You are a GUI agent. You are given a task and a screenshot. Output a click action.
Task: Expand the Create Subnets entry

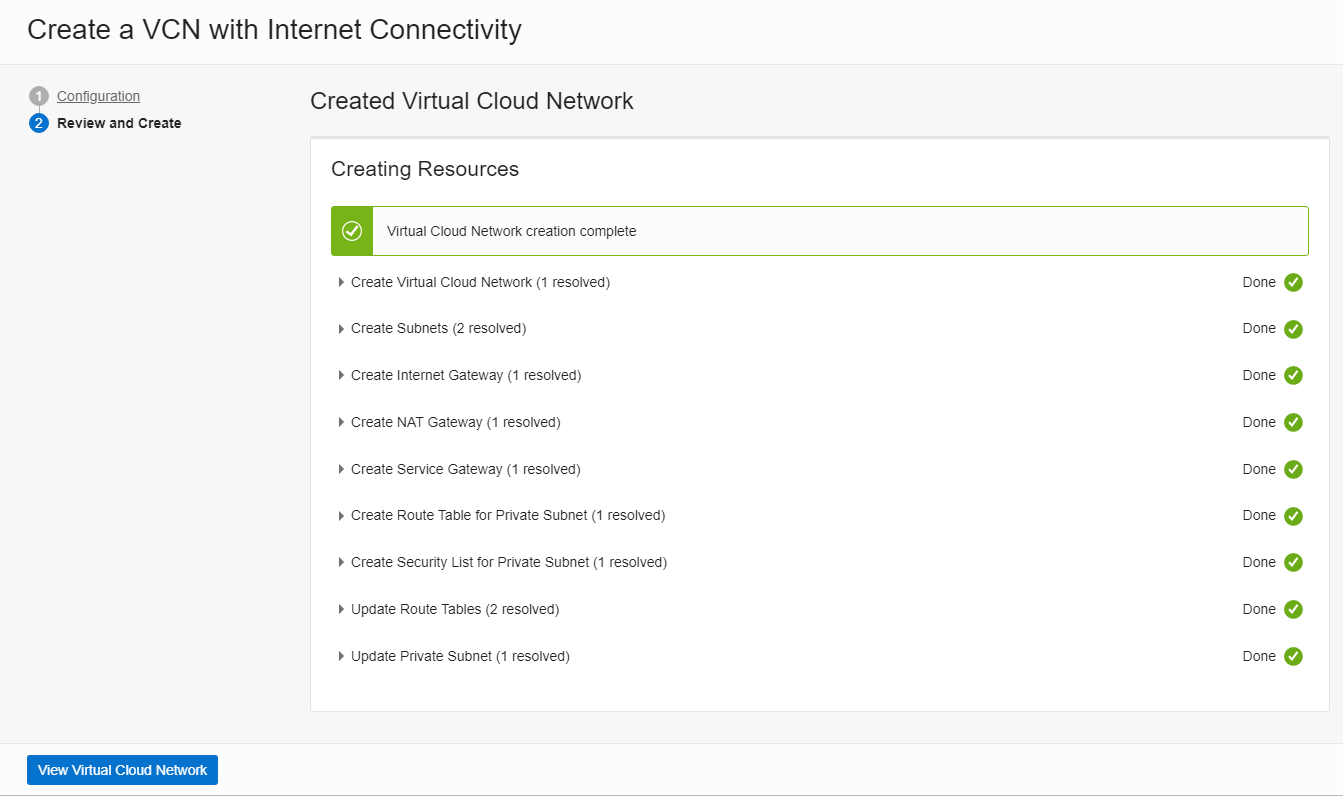(341, 328)
